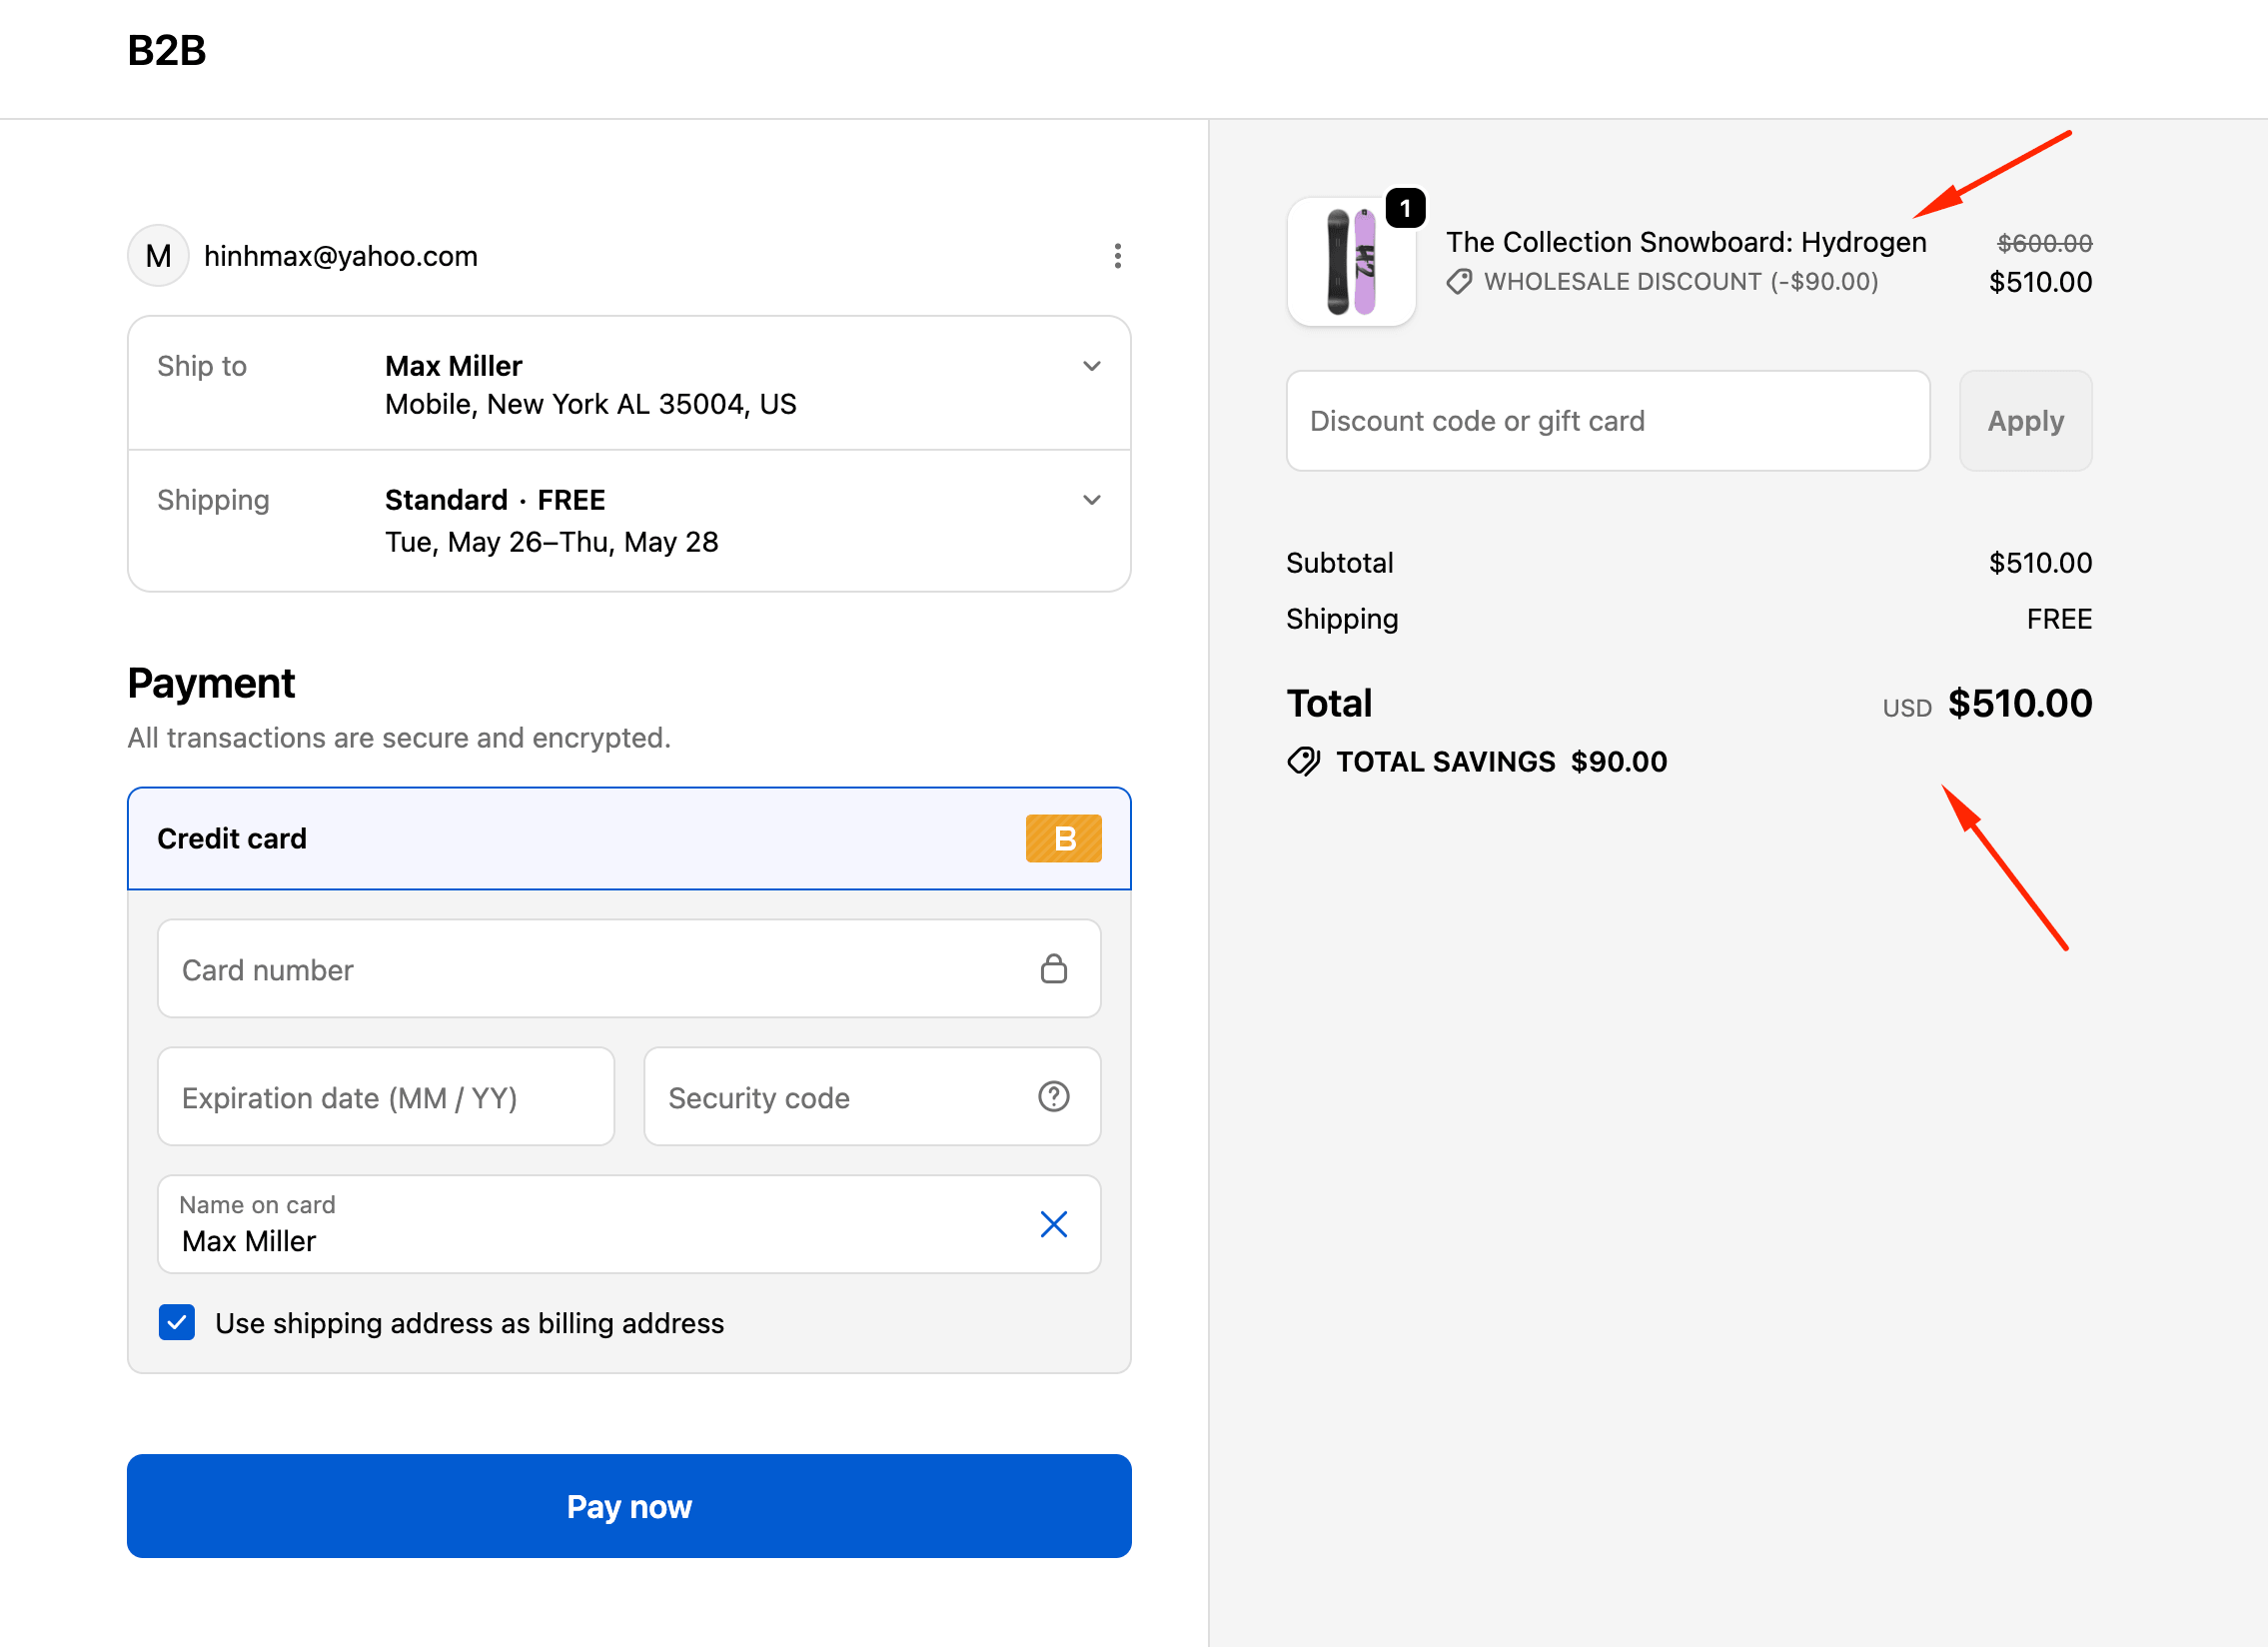The width and height of the screenshot is (2268, 1647).
Task: Focus the Expiration date field
Action: pyautogui.click(x=386, y=1097)
